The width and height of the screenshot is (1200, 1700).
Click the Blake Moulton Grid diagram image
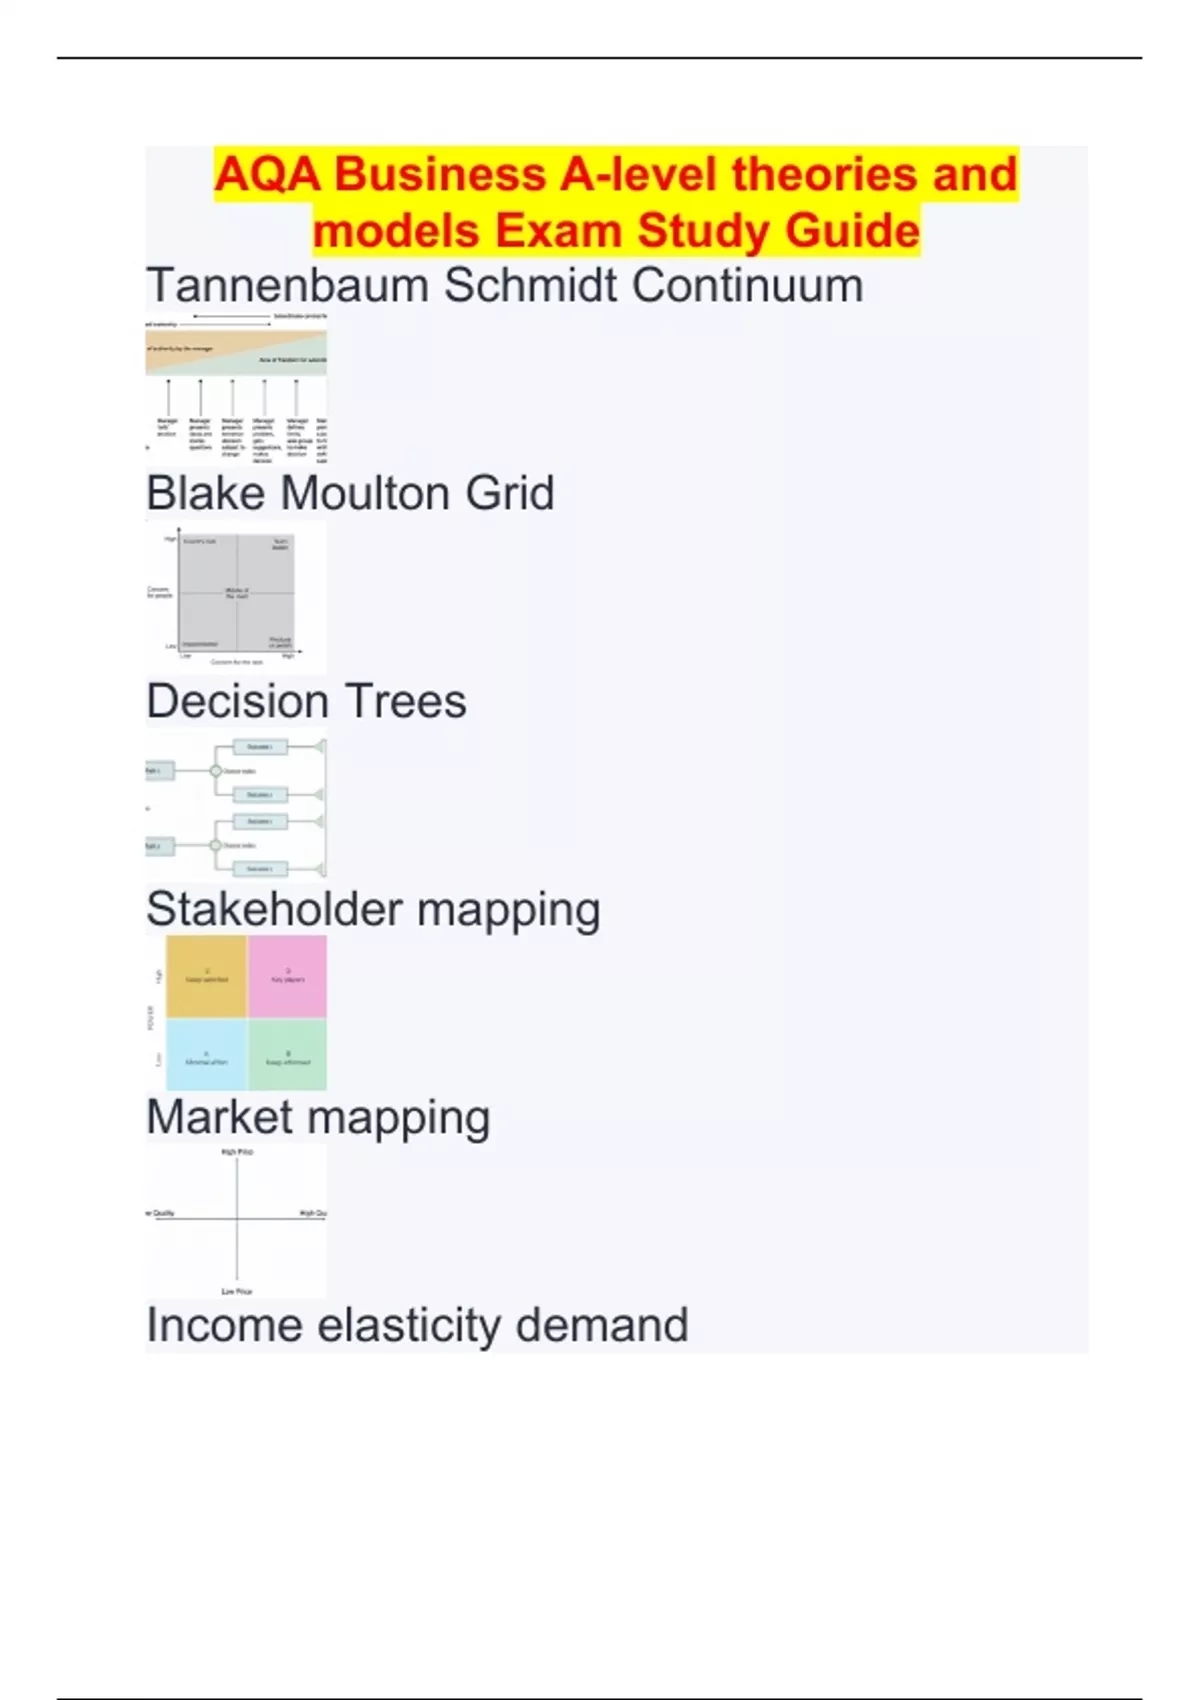click(236, 596)
